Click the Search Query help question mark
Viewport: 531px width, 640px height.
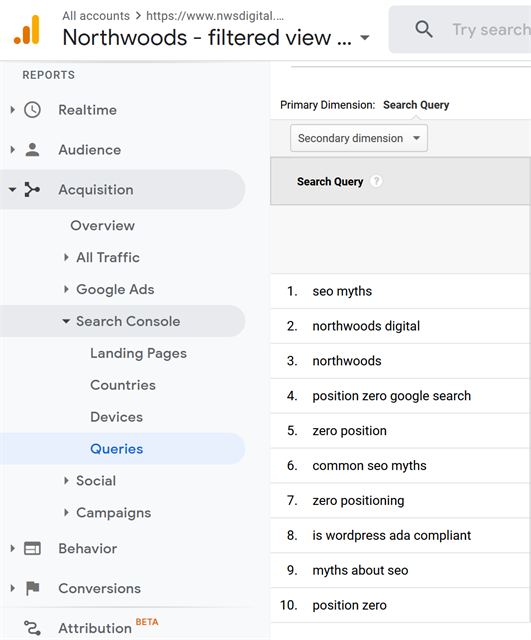pyautogui.click(x=376, y=181)
